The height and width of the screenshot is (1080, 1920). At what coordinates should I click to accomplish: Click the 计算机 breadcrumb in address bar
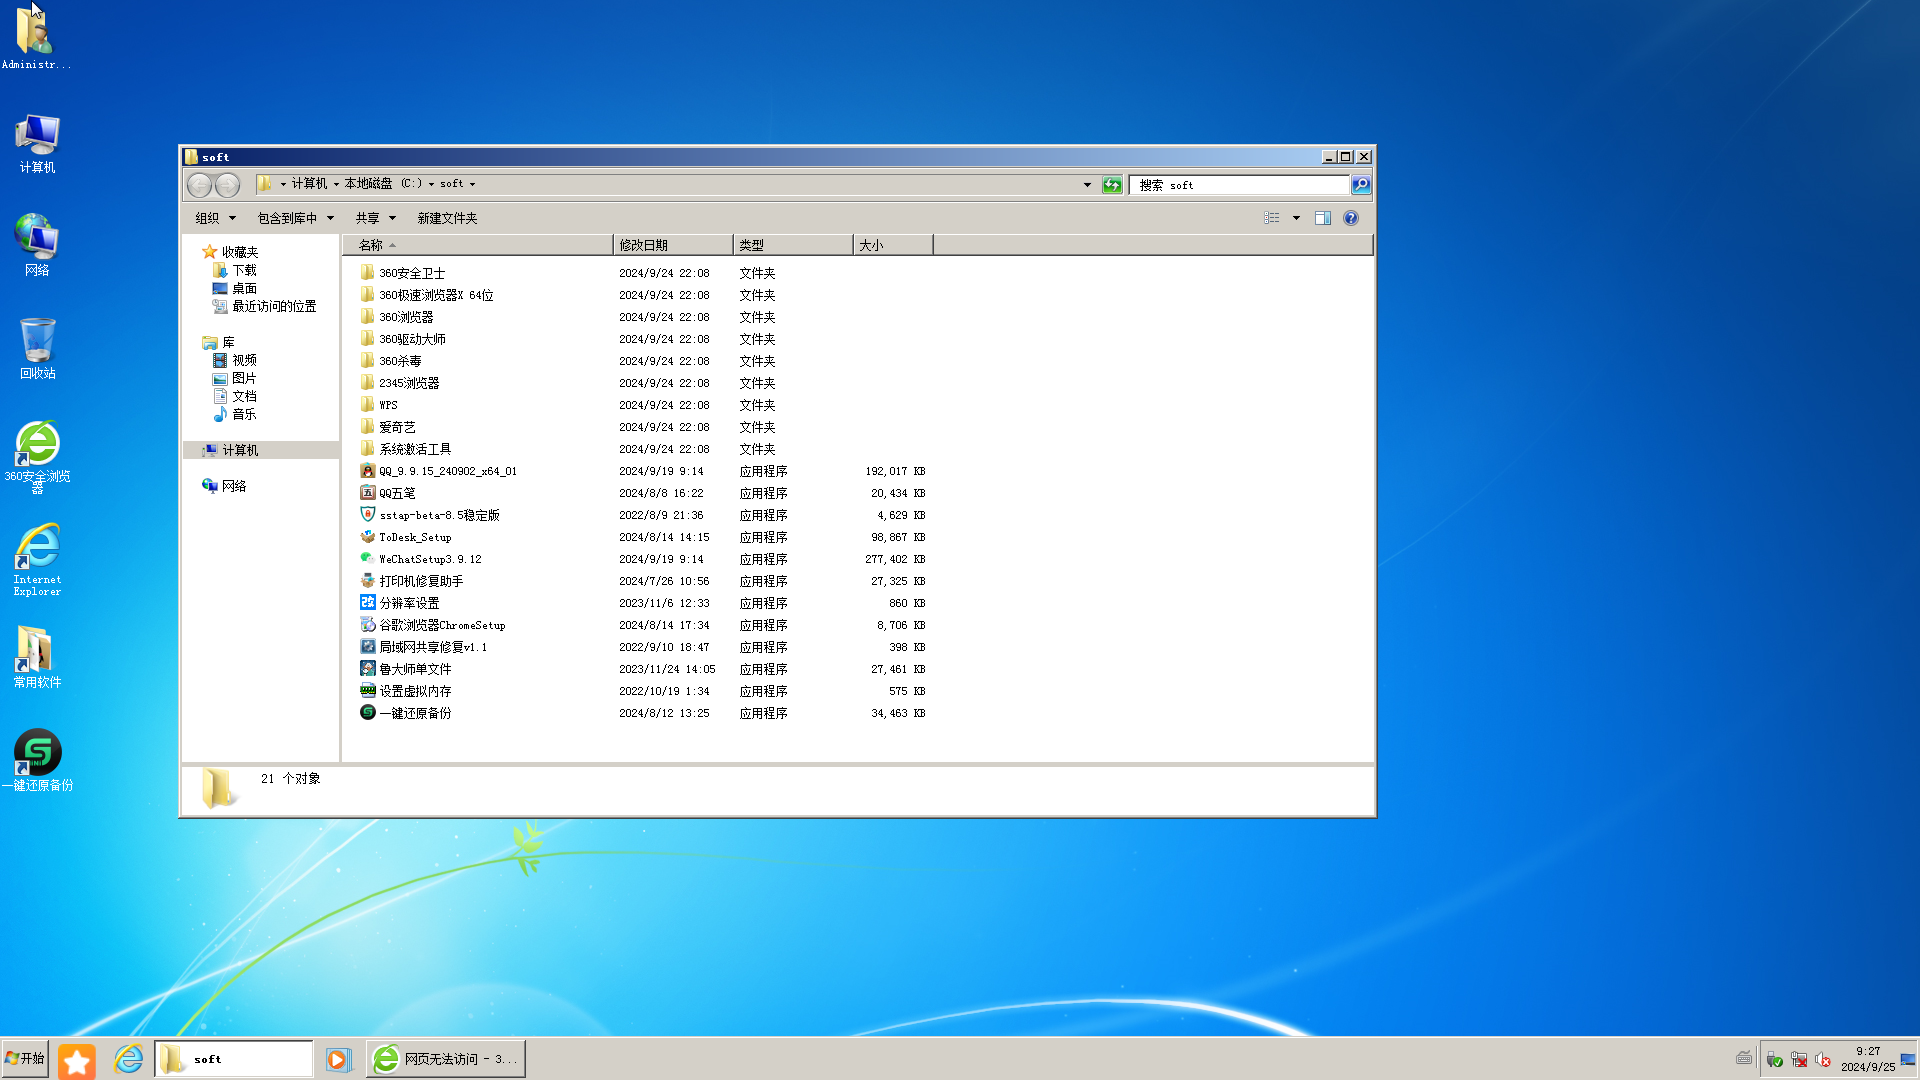click(309, 184)
